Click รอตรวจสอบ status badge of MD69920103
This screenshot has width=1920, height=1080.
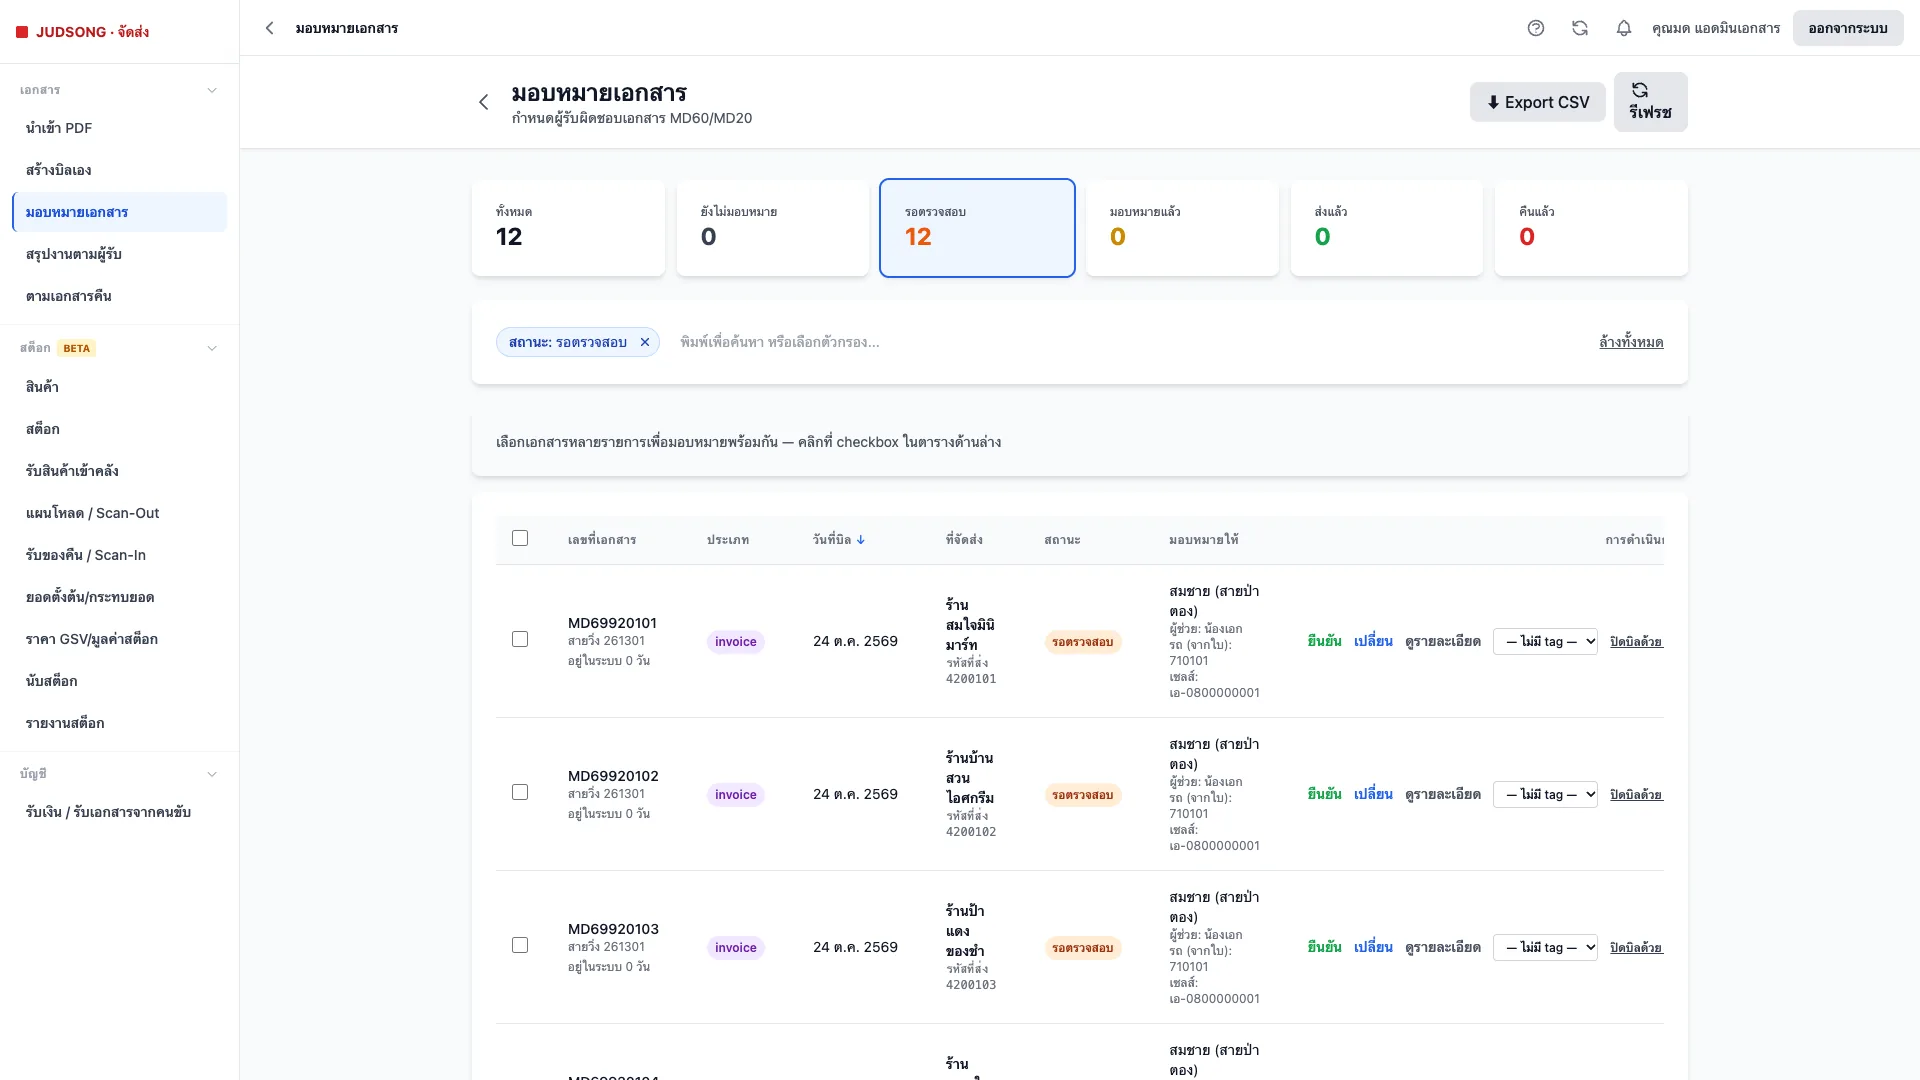pyautogui.click(x=1083, y=948)
